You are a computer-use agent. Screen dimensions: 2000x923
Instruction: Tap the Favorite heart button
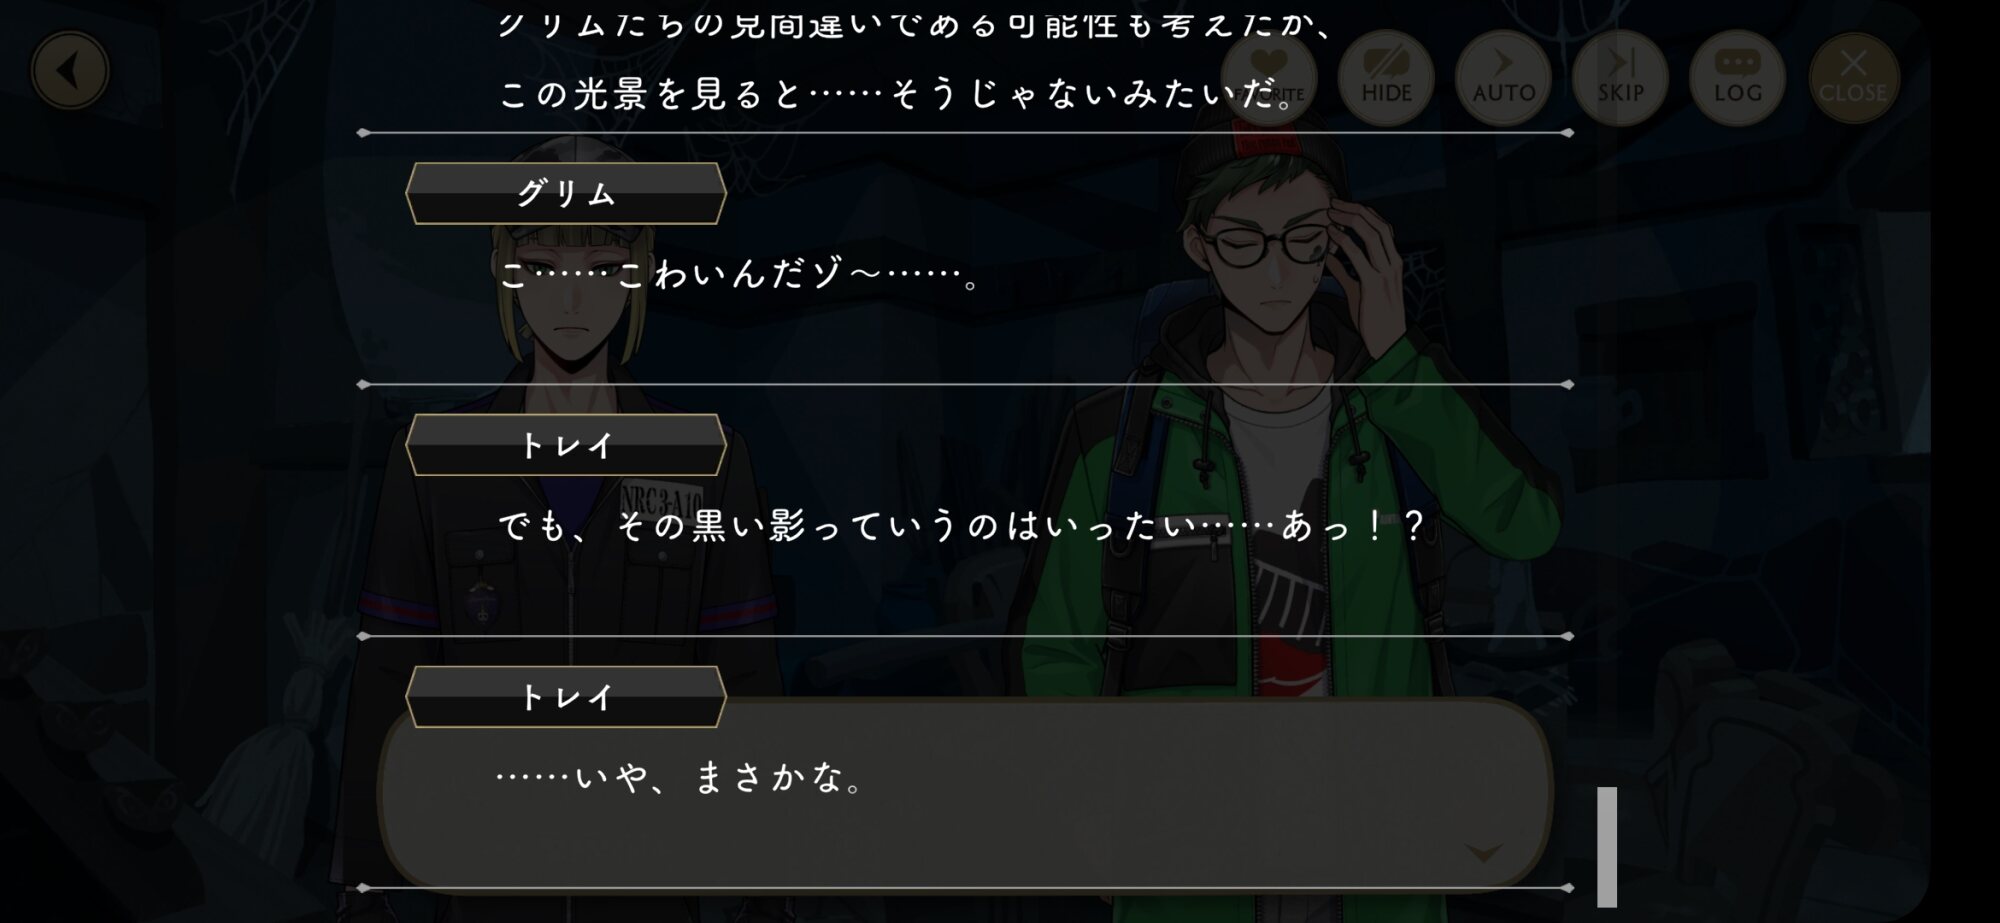1269,78
